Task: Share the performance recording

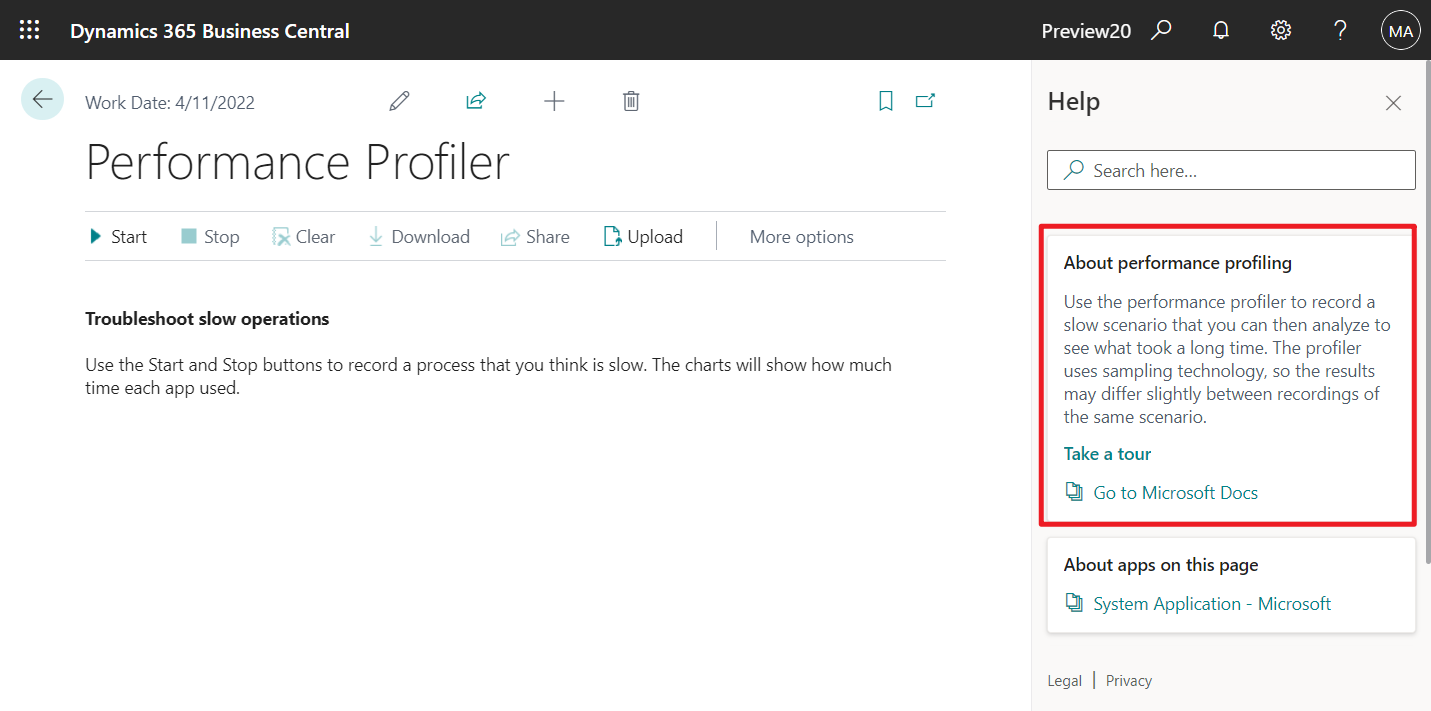Action: pyautogui.click(x=535, y=236)
